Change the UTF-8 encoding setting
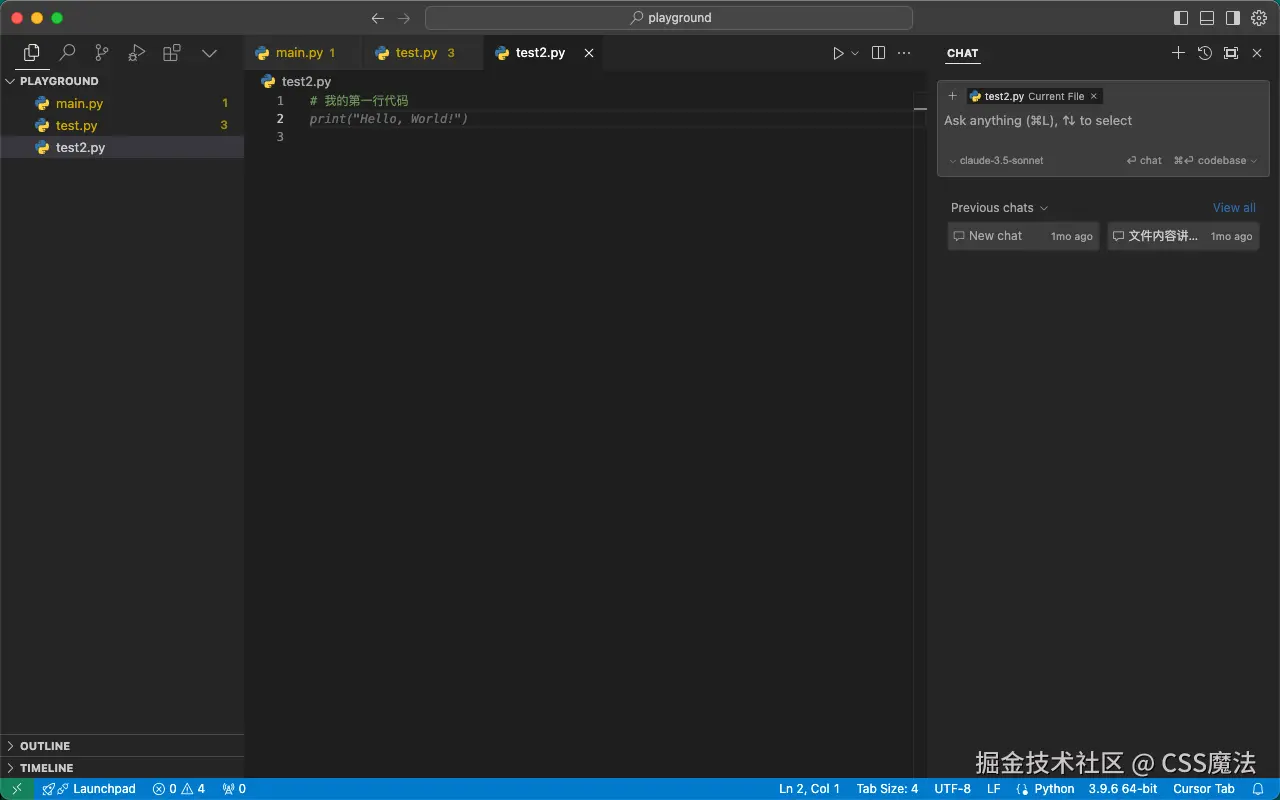 coord(952,789)
